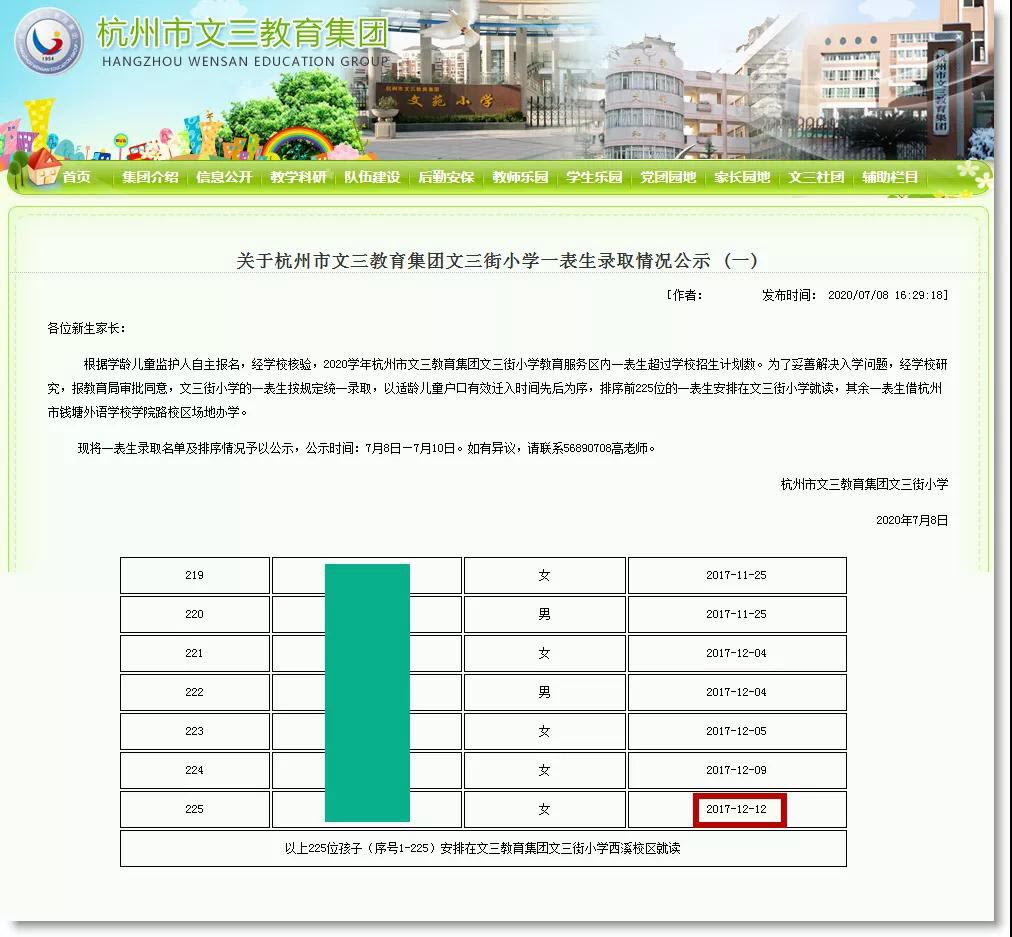Click the paragraph starting 现将一表生录取名单
Screen dimensions: 1012x937
pyautogui.click(x=366, y=448)
